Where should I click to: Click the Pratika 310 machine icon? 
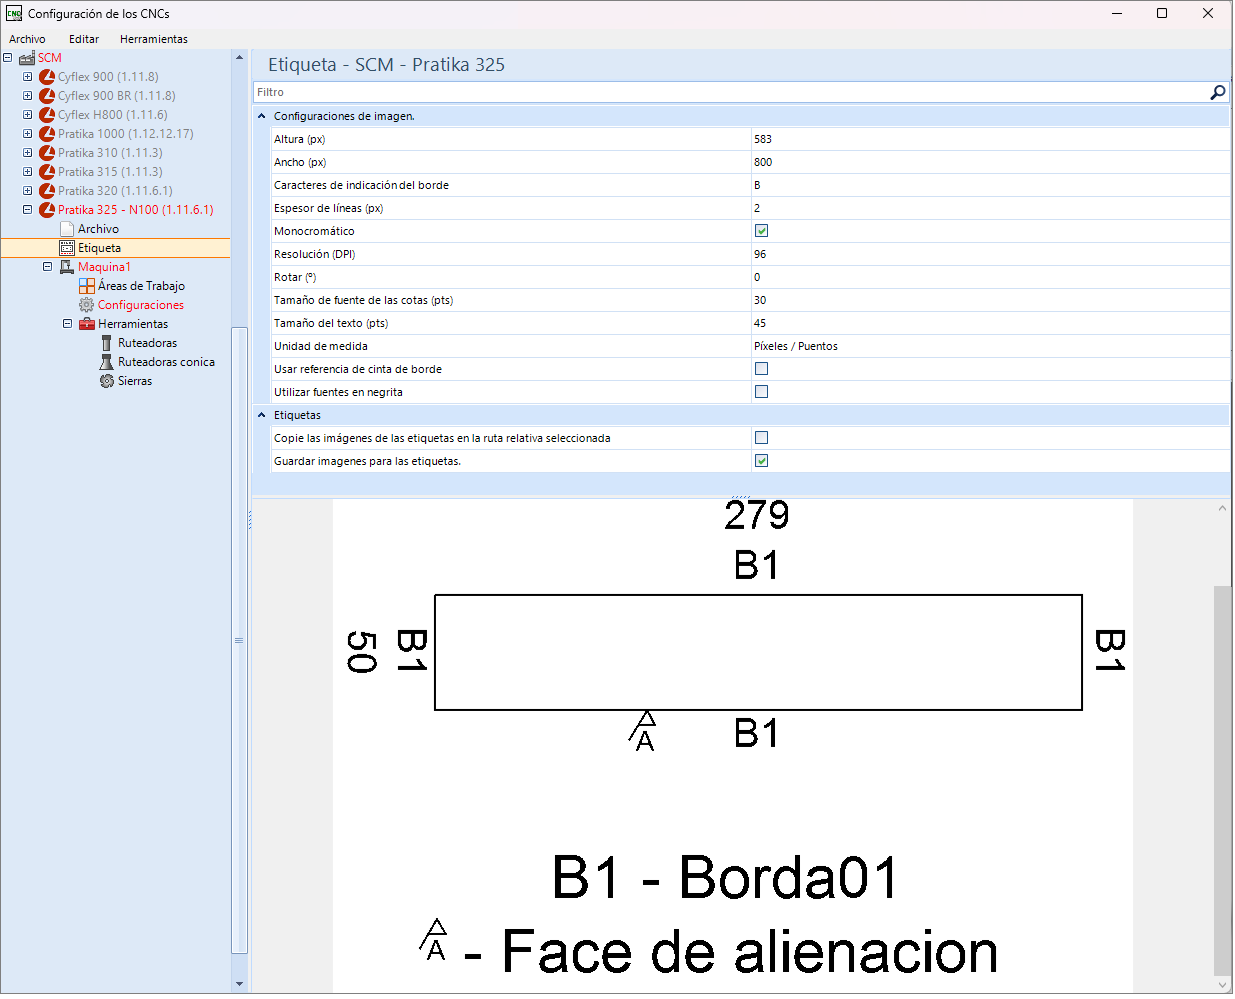pyautogui.click(x=47, y=153)
